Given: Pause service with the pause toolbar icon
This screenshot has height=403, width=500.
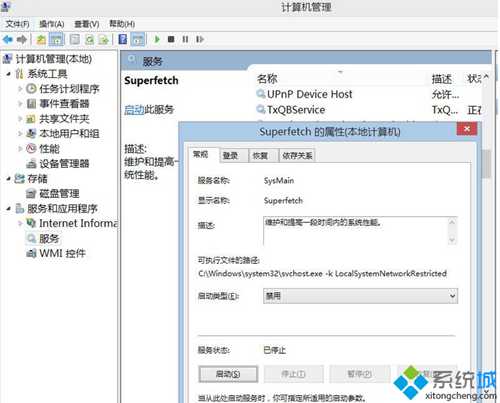Looking at the screenshot, I should click(x=185, y=39).
